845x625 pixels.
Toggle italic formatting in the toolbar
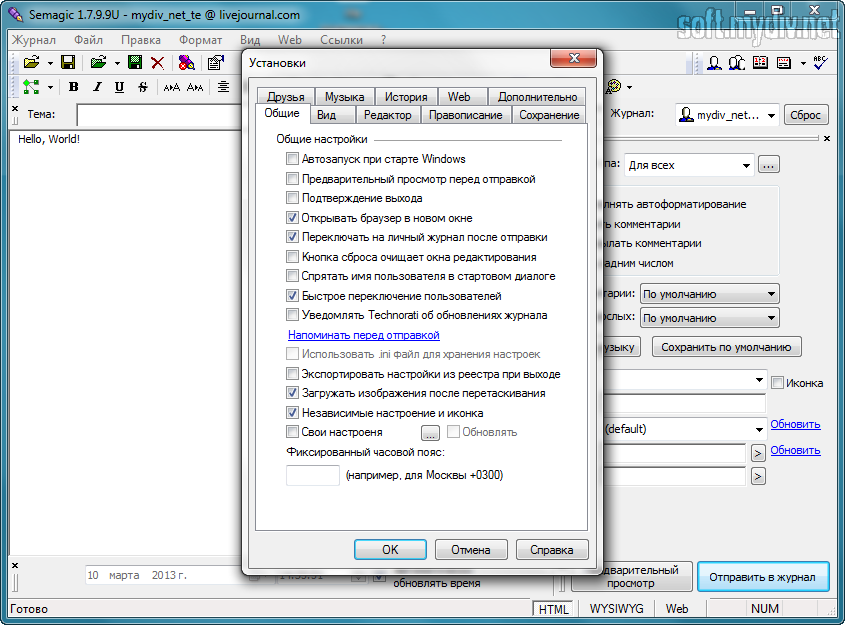97,87
